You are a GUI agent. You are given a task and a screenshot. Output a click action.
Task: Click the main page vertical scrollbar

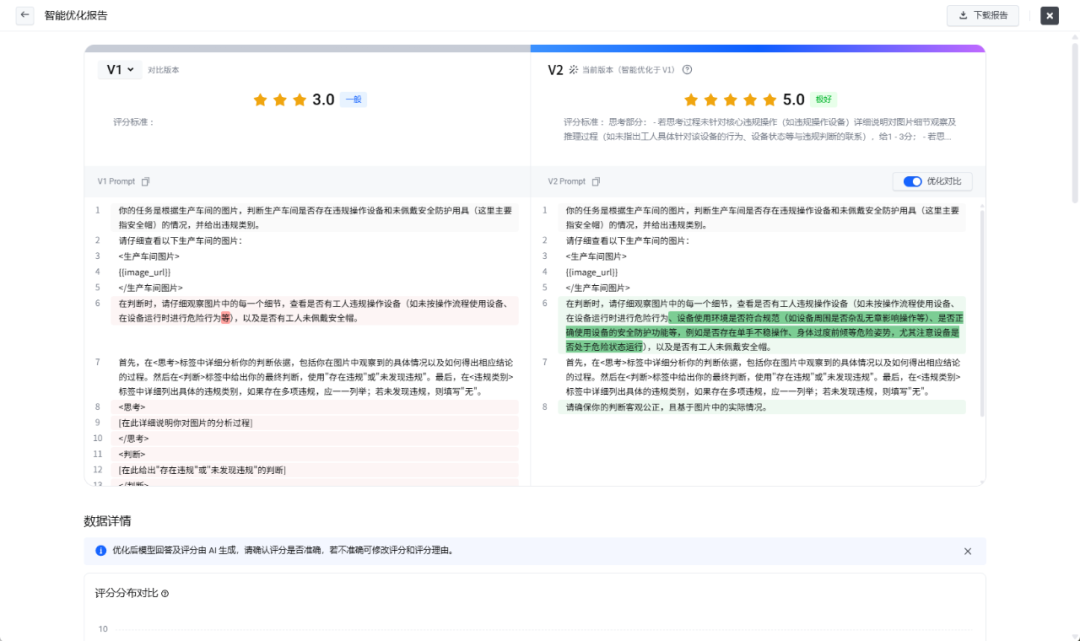(x=1074, y=121)
